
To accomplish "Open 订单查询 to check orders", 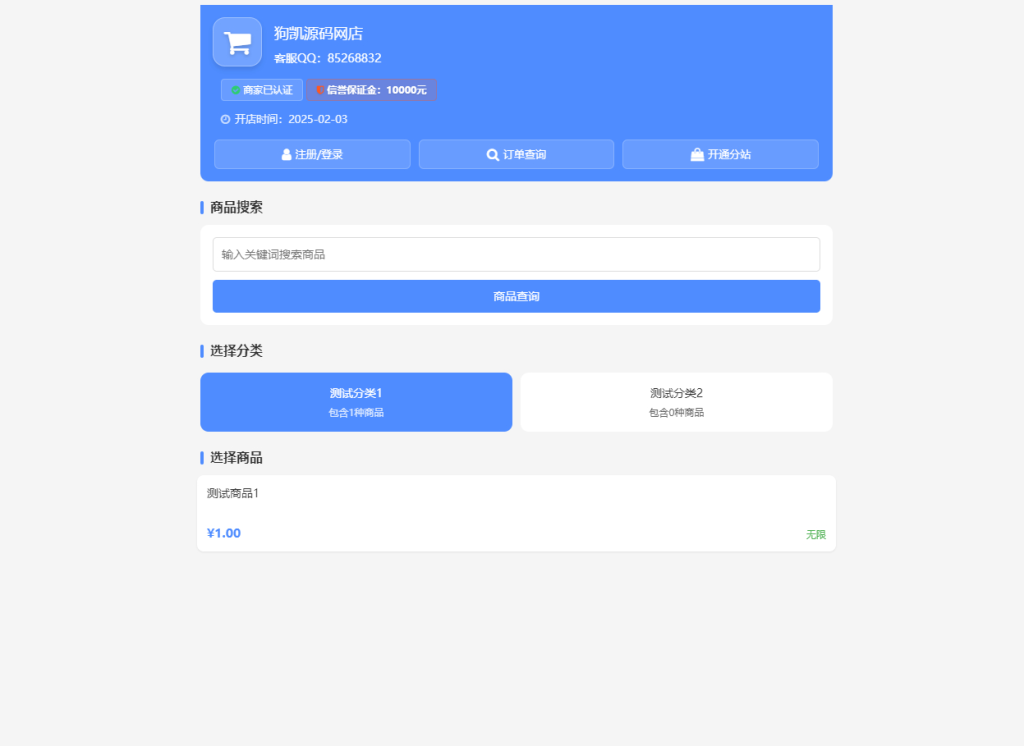I will (515, 153).
